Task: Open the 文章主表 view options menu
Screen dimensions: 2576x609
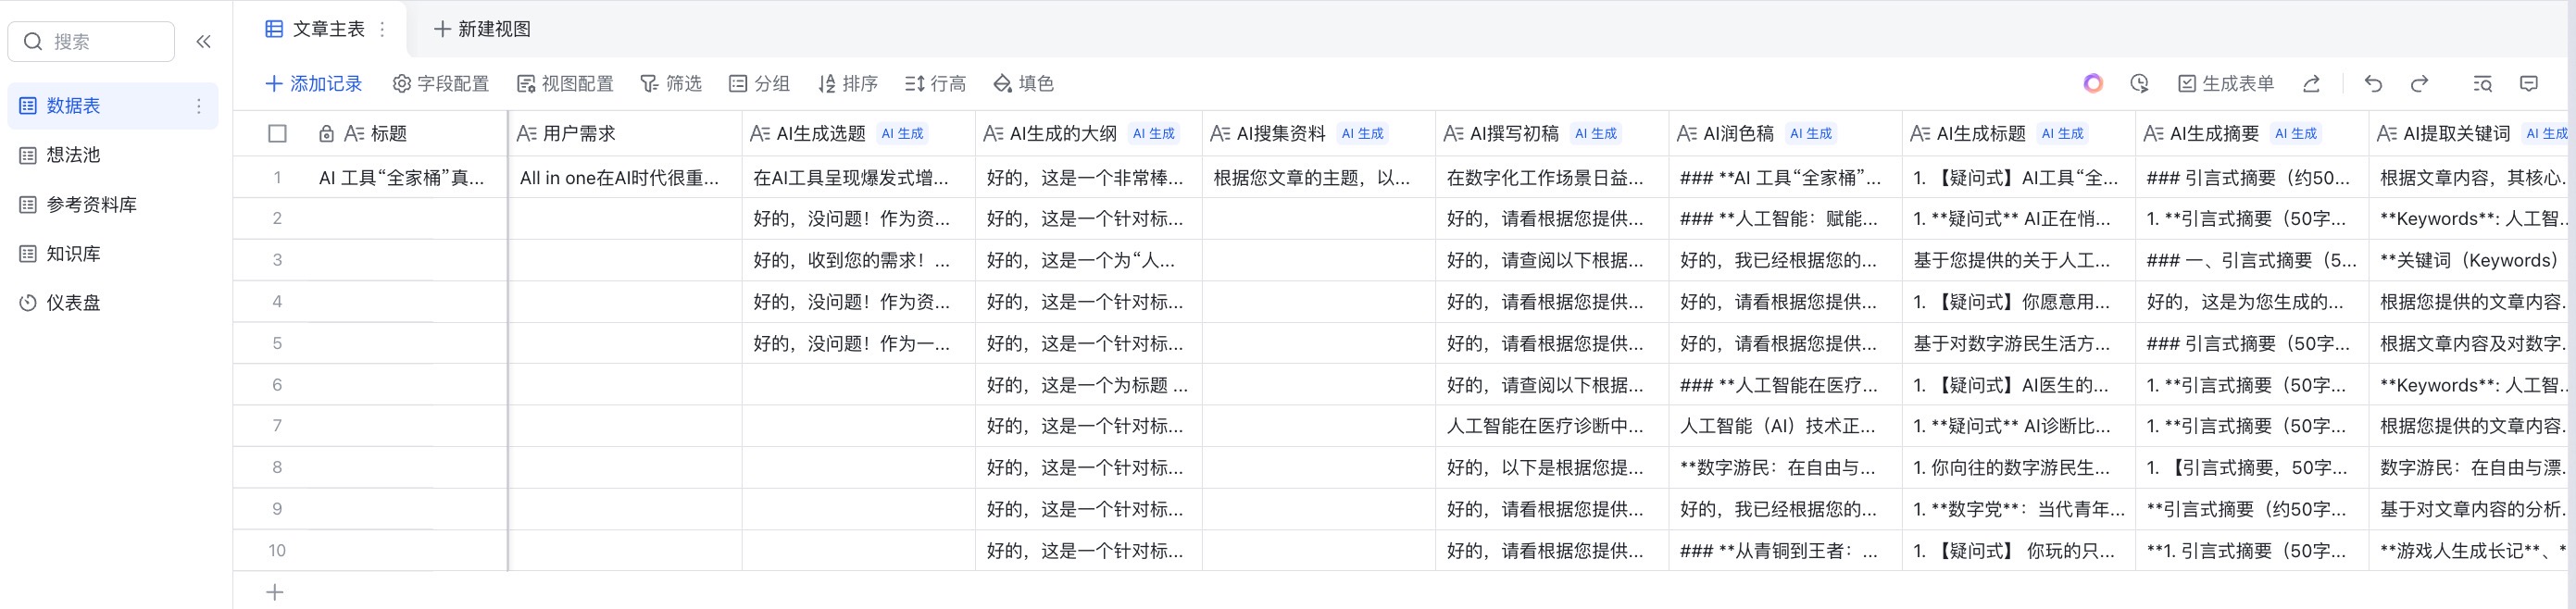Action: pyautogui.click(x=382, y=30)
